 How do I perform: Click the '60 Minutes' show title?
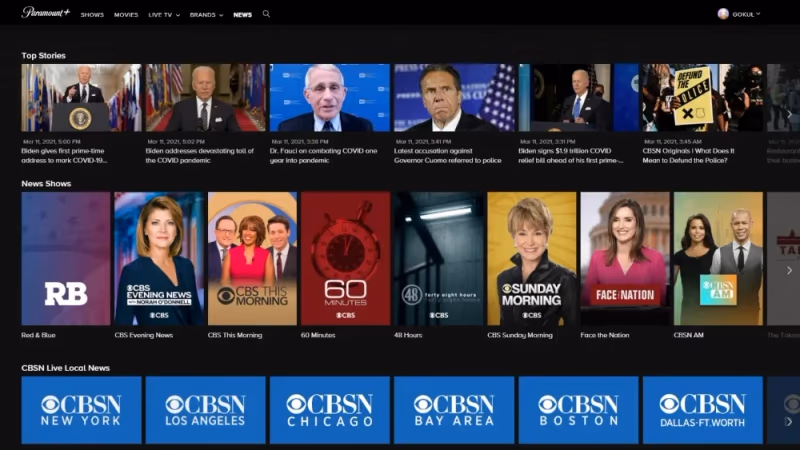pyautogui.click(x=318, y=335)
